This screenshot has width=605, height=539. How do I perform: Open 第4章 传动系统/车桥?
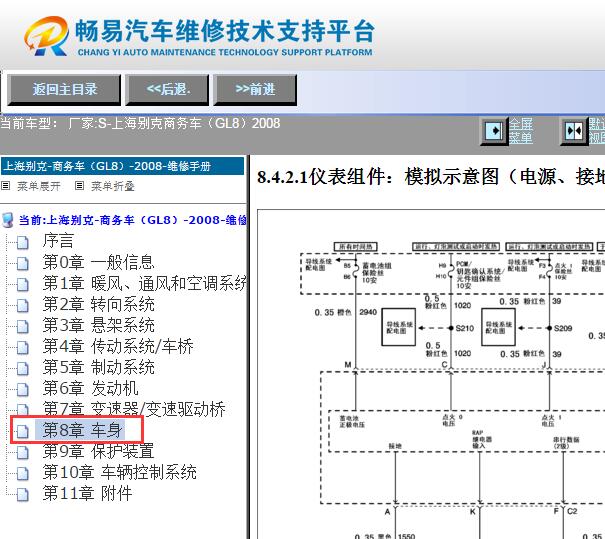(x=118, y=346)
